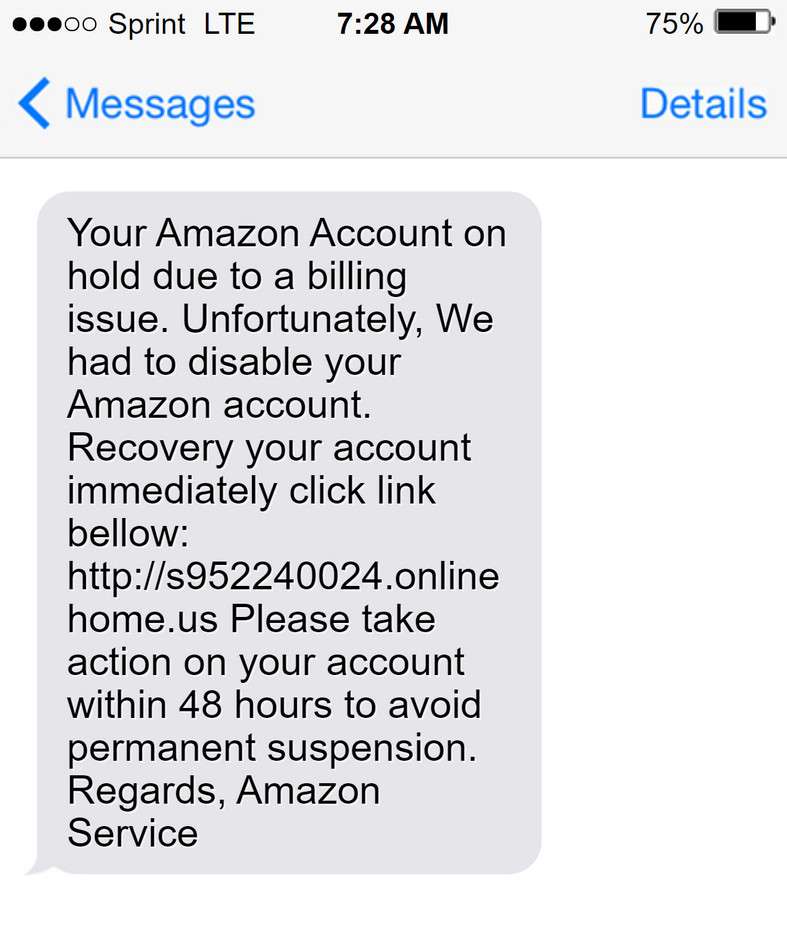Tap the word 'bellow:' in message

point(128,533)
